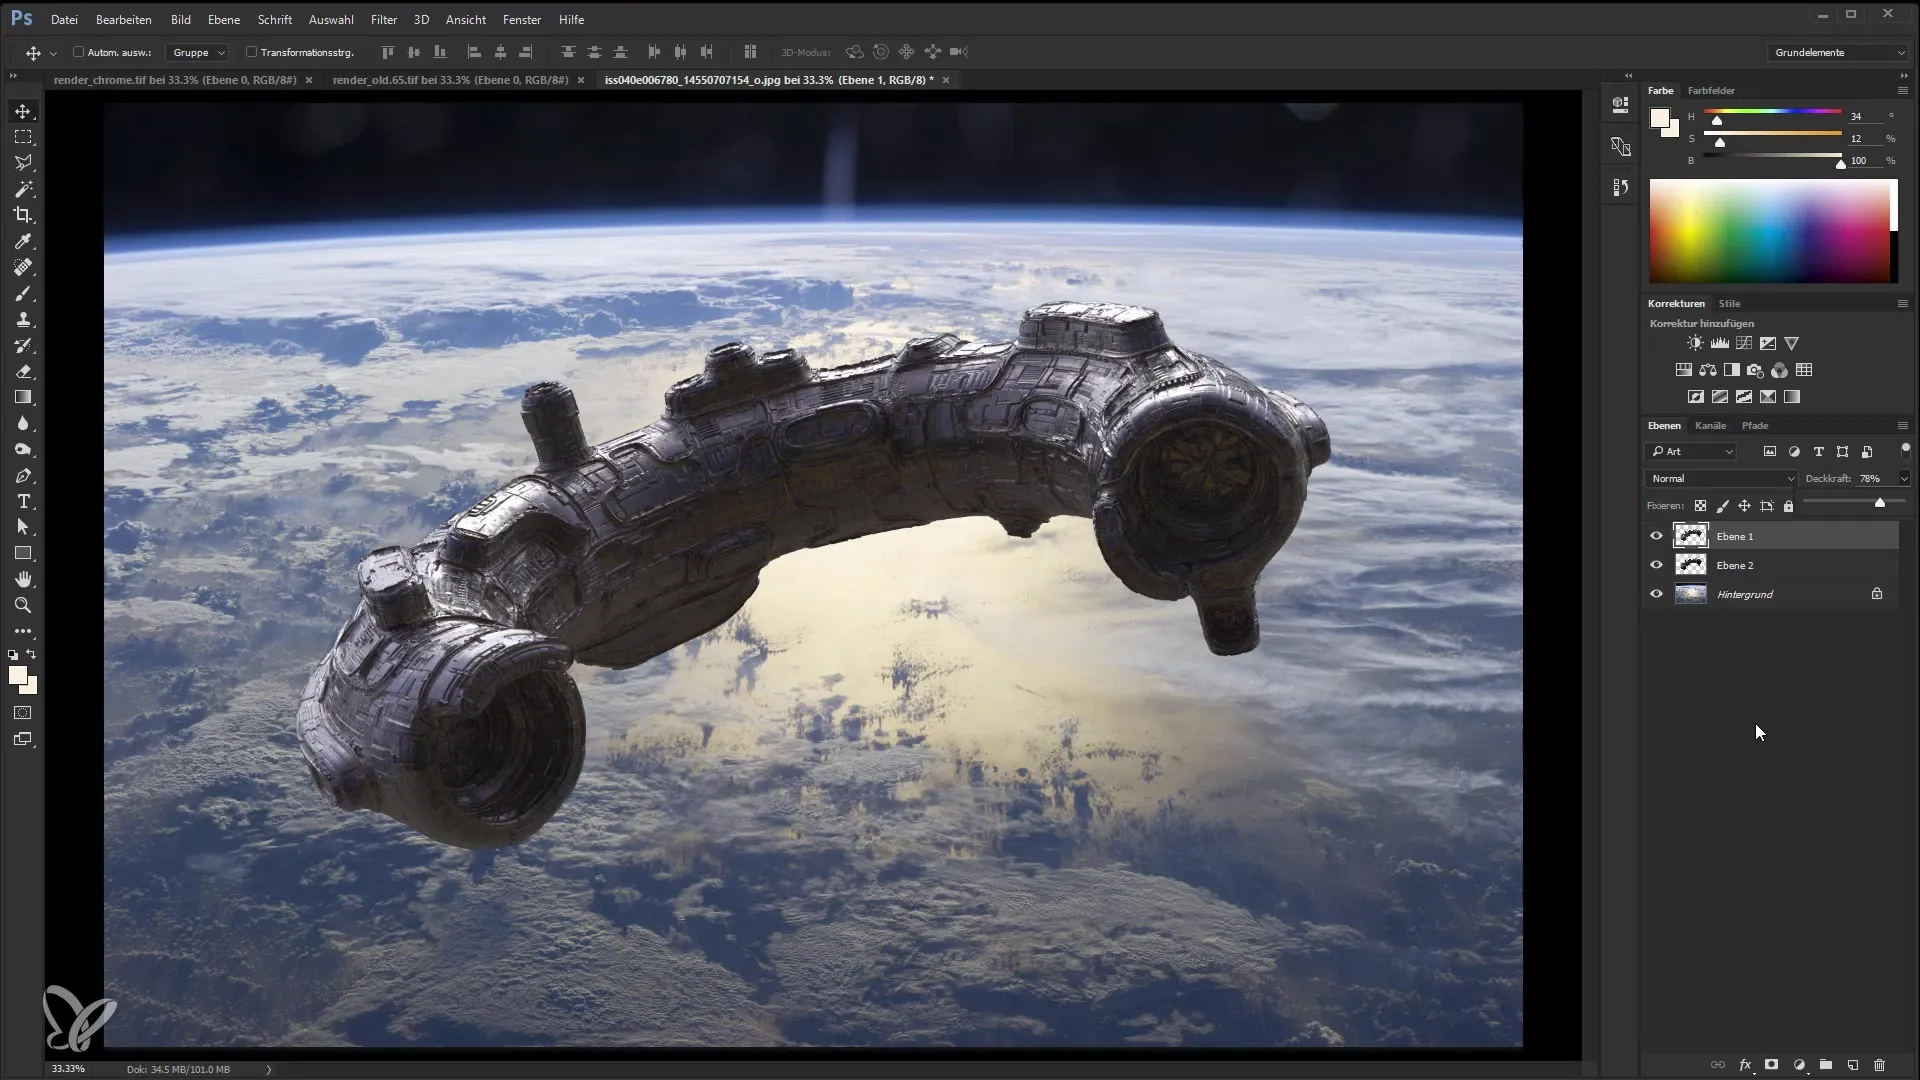Image resolution: width=1920 pixels, height=1080 pixels.
Task: Select the Eyedropper tool
Action: pos(23,241)
